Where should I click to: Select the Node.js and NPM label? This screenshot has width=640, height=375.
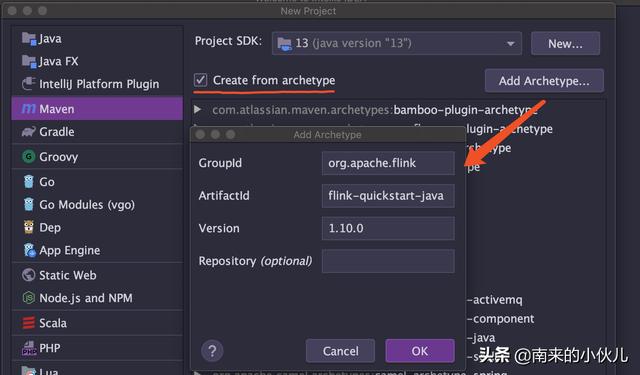click(x=86, y=298)
